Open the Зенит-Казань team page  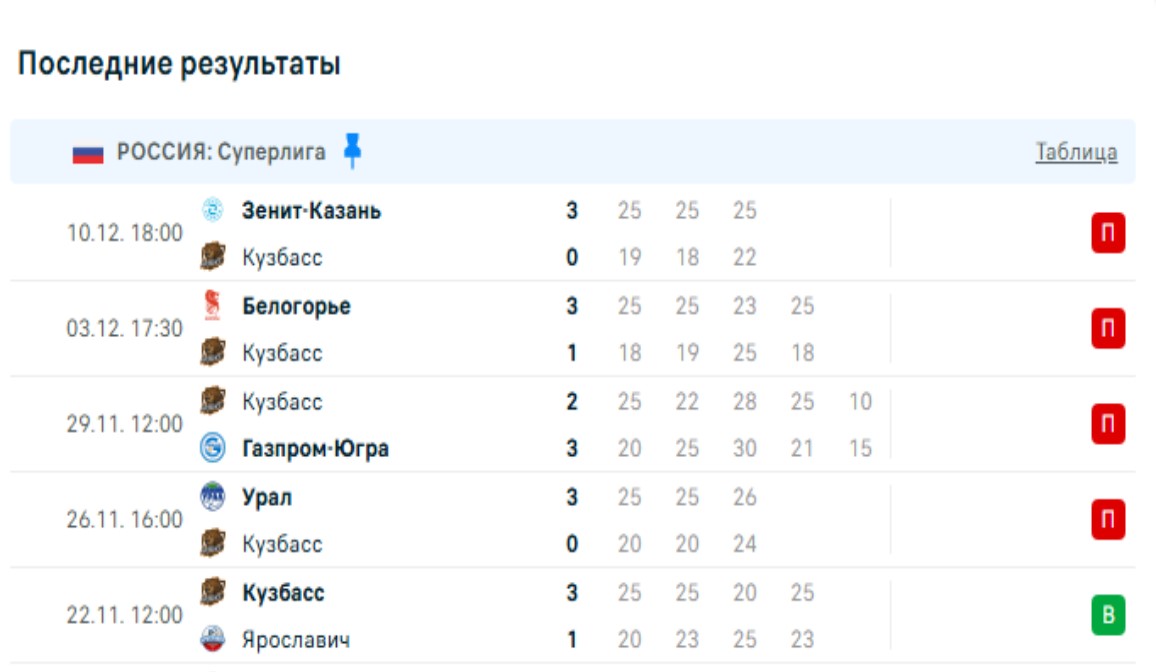point(311,211)
